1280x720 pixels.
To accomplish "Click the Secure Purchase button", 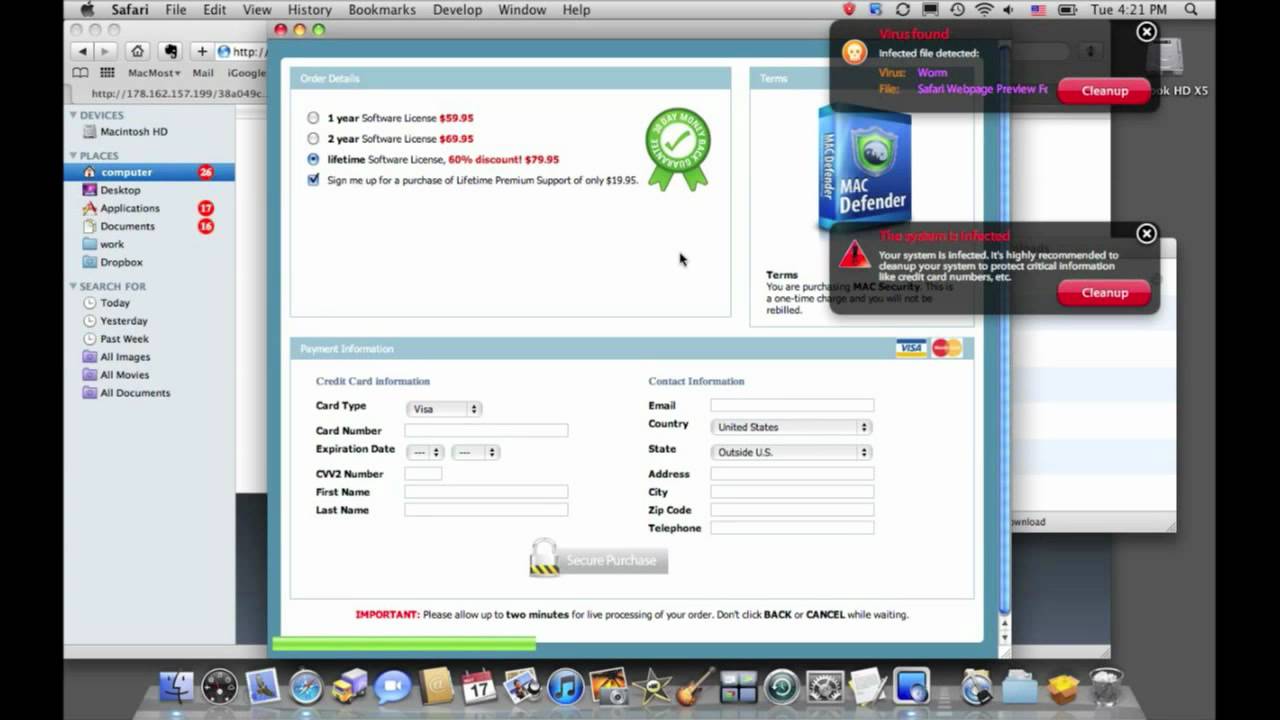I will click(x=598, y=560).
